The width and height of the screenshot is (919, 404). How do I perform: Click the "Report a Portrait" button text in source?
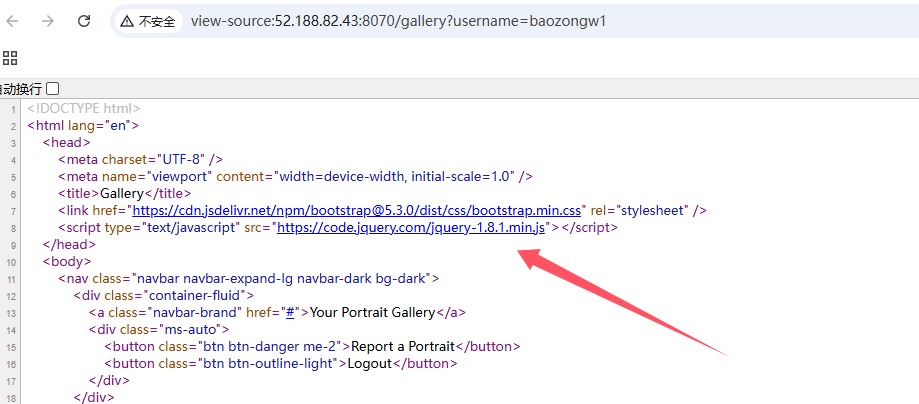398,346
